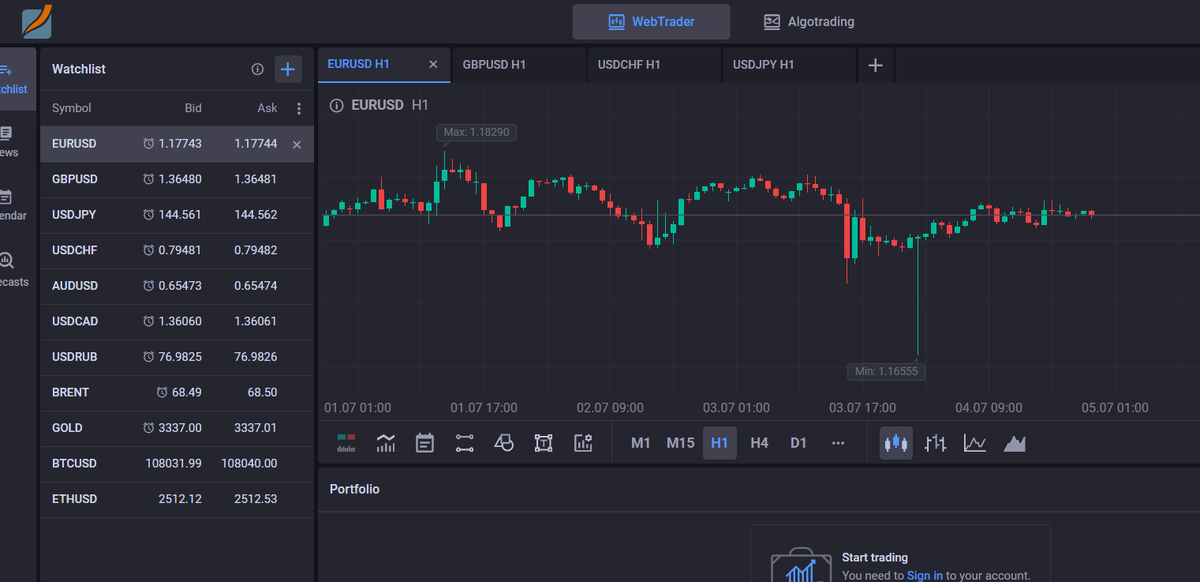
Task: Select USDCAD row in the watchlist
Action: pyautogui.click(x=177, y=321)
